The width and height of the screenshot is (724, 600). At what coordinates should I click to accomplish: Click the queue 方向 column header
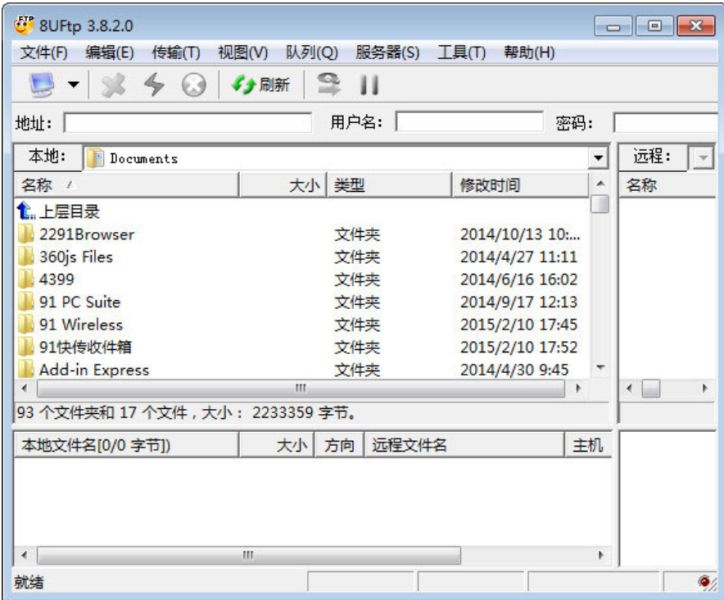339,445
